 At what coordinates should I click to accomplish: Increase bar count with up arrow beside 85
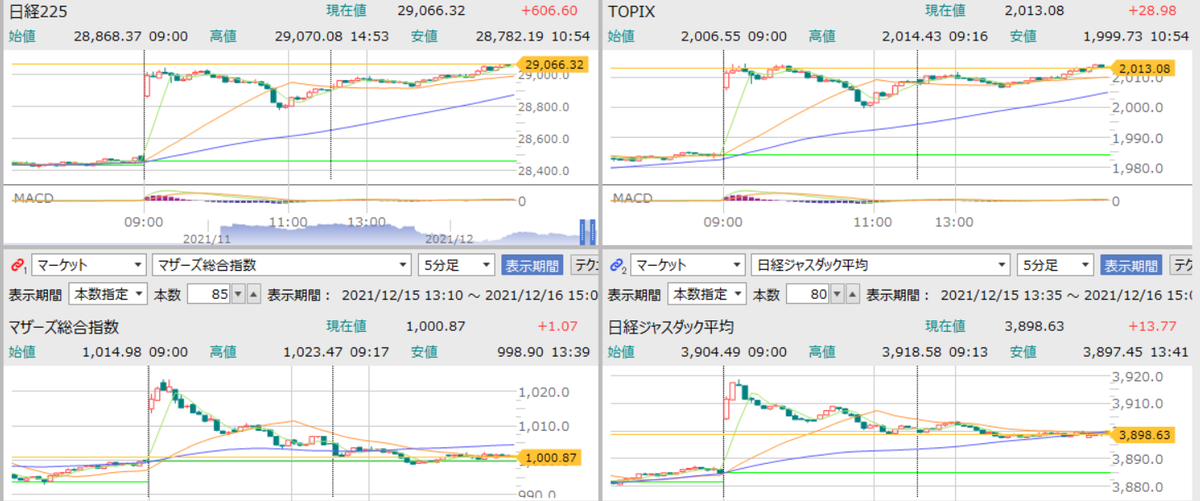coord(253,295)
